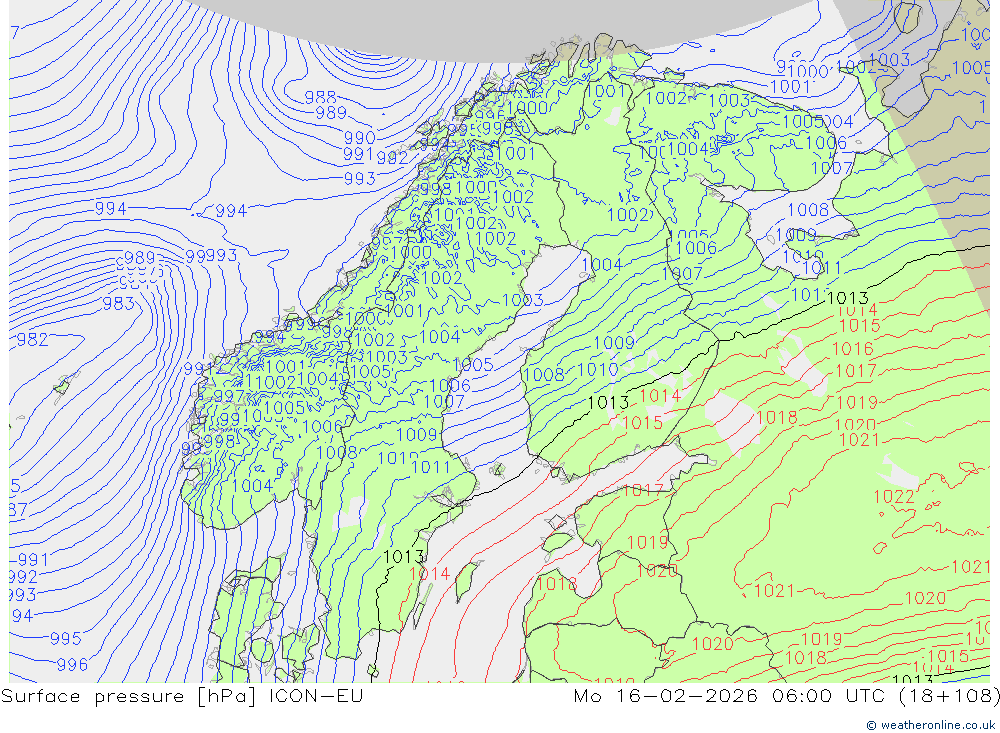Screen dimensions: 1000x733
Task: Click the 990 isobar label
Action: point(360,138)
